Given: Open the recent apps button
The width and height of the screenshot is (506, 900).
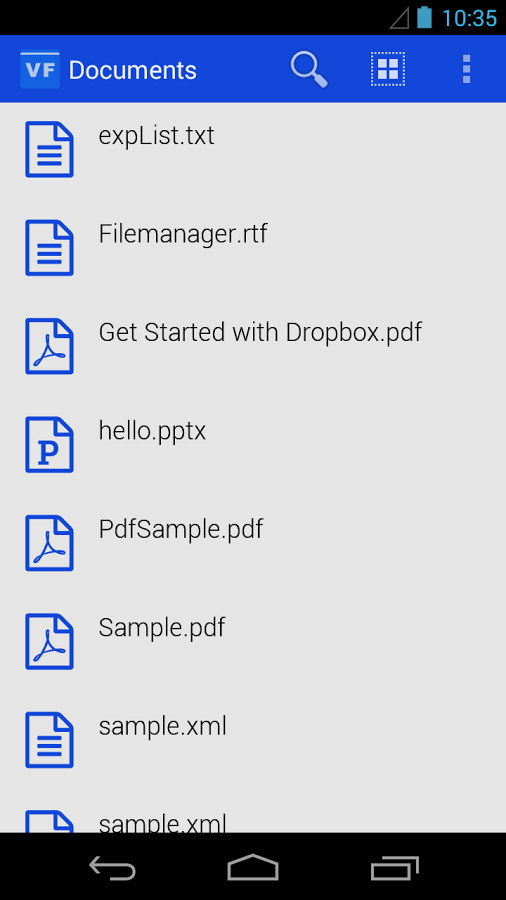Looking at the screenshot, I should 394,868.
